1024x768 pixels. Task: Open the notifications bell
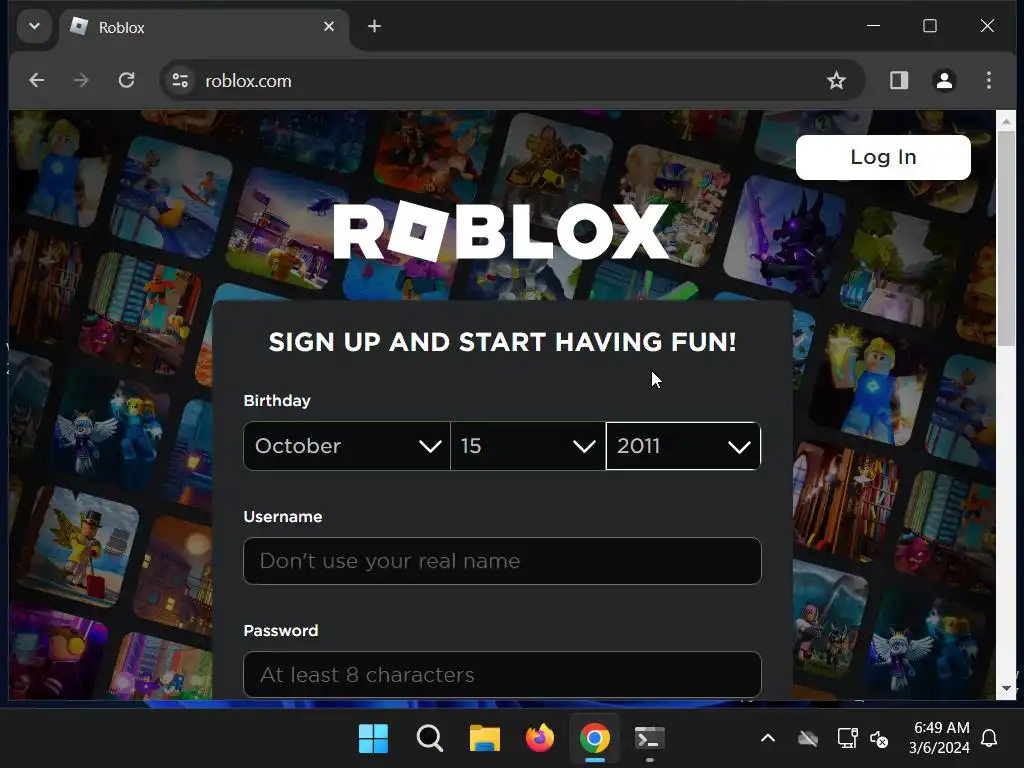point(989,739)
